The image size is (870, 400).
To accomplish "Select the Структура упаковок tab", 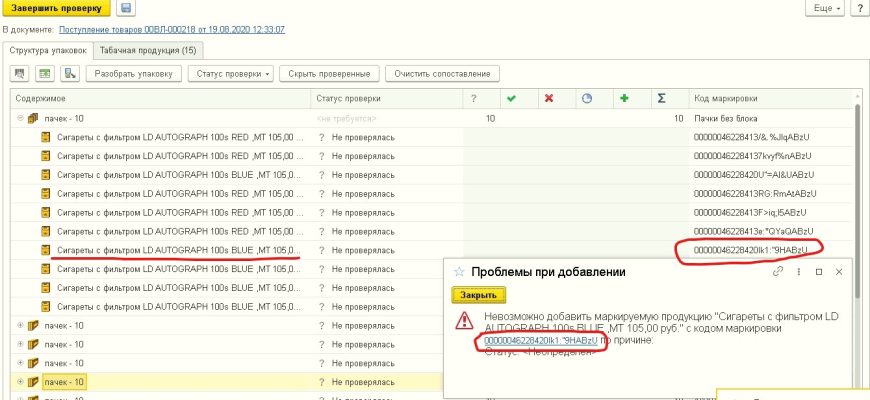I will pyautogui.click(x=48, y=49).
